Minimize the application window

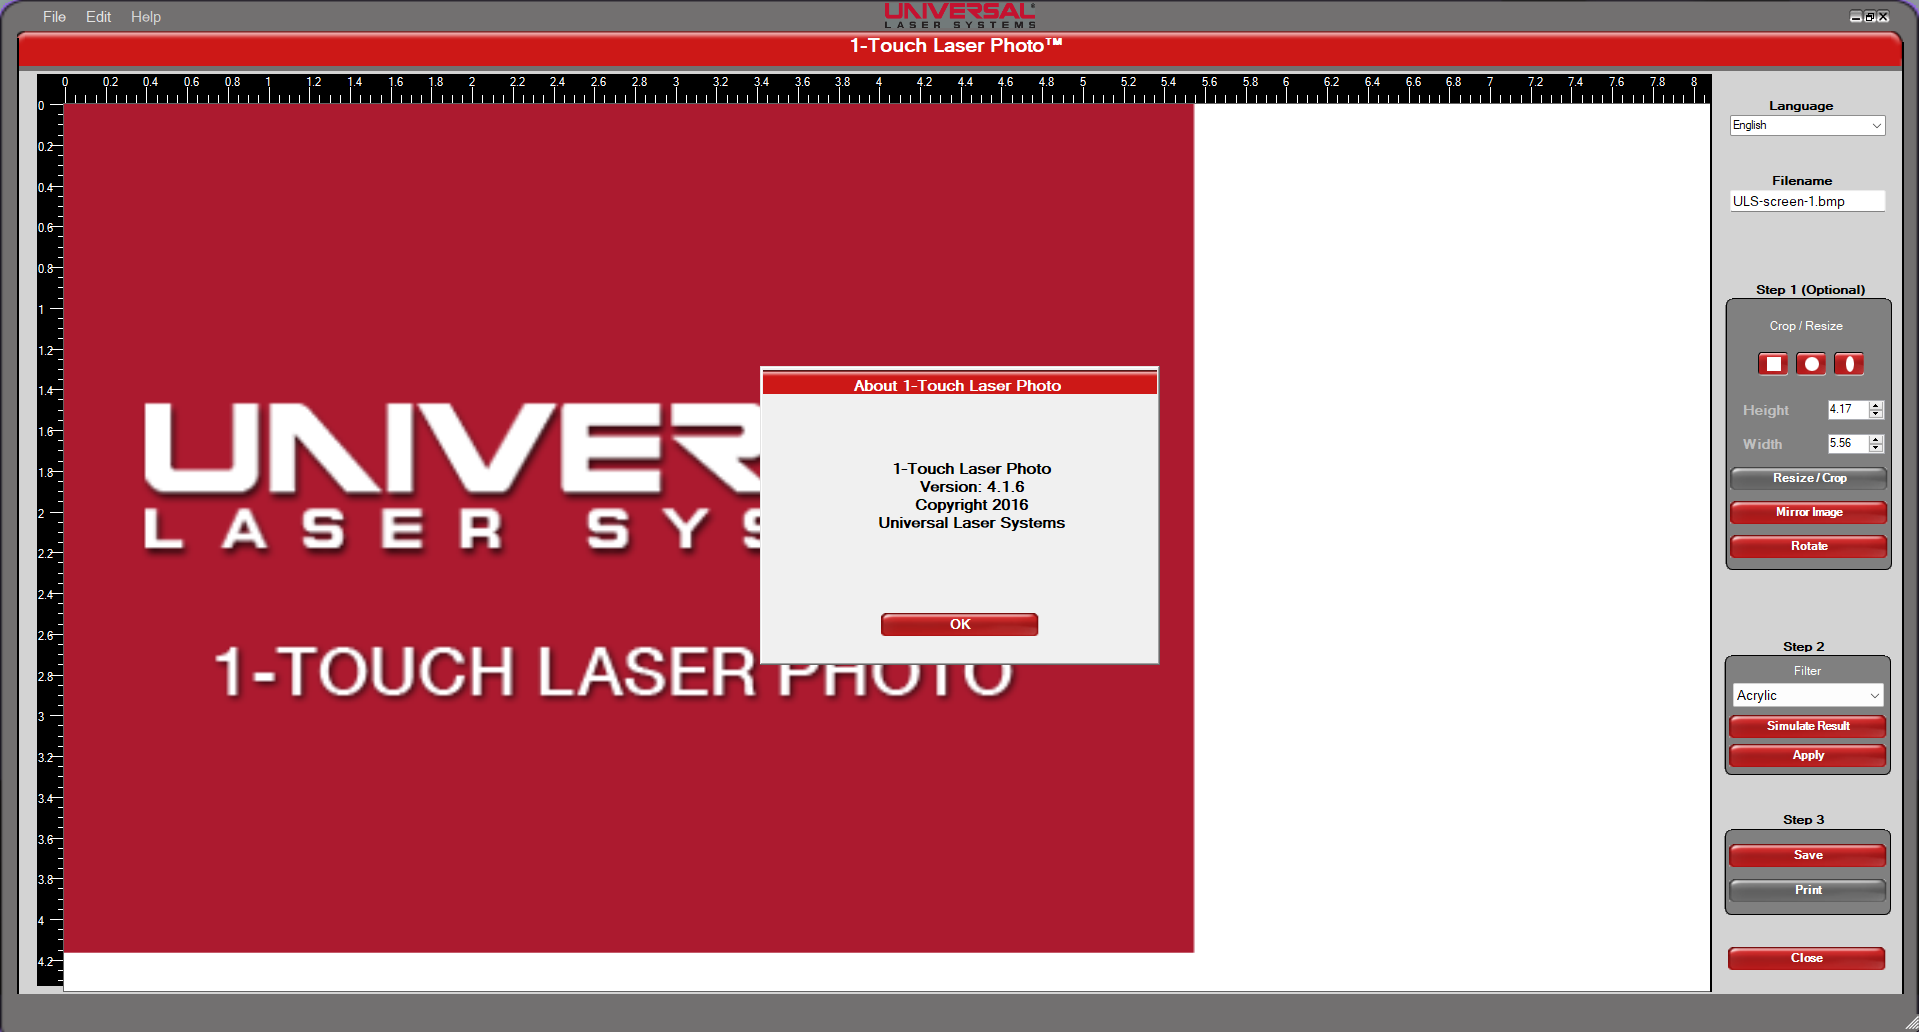coord(1856,16)
